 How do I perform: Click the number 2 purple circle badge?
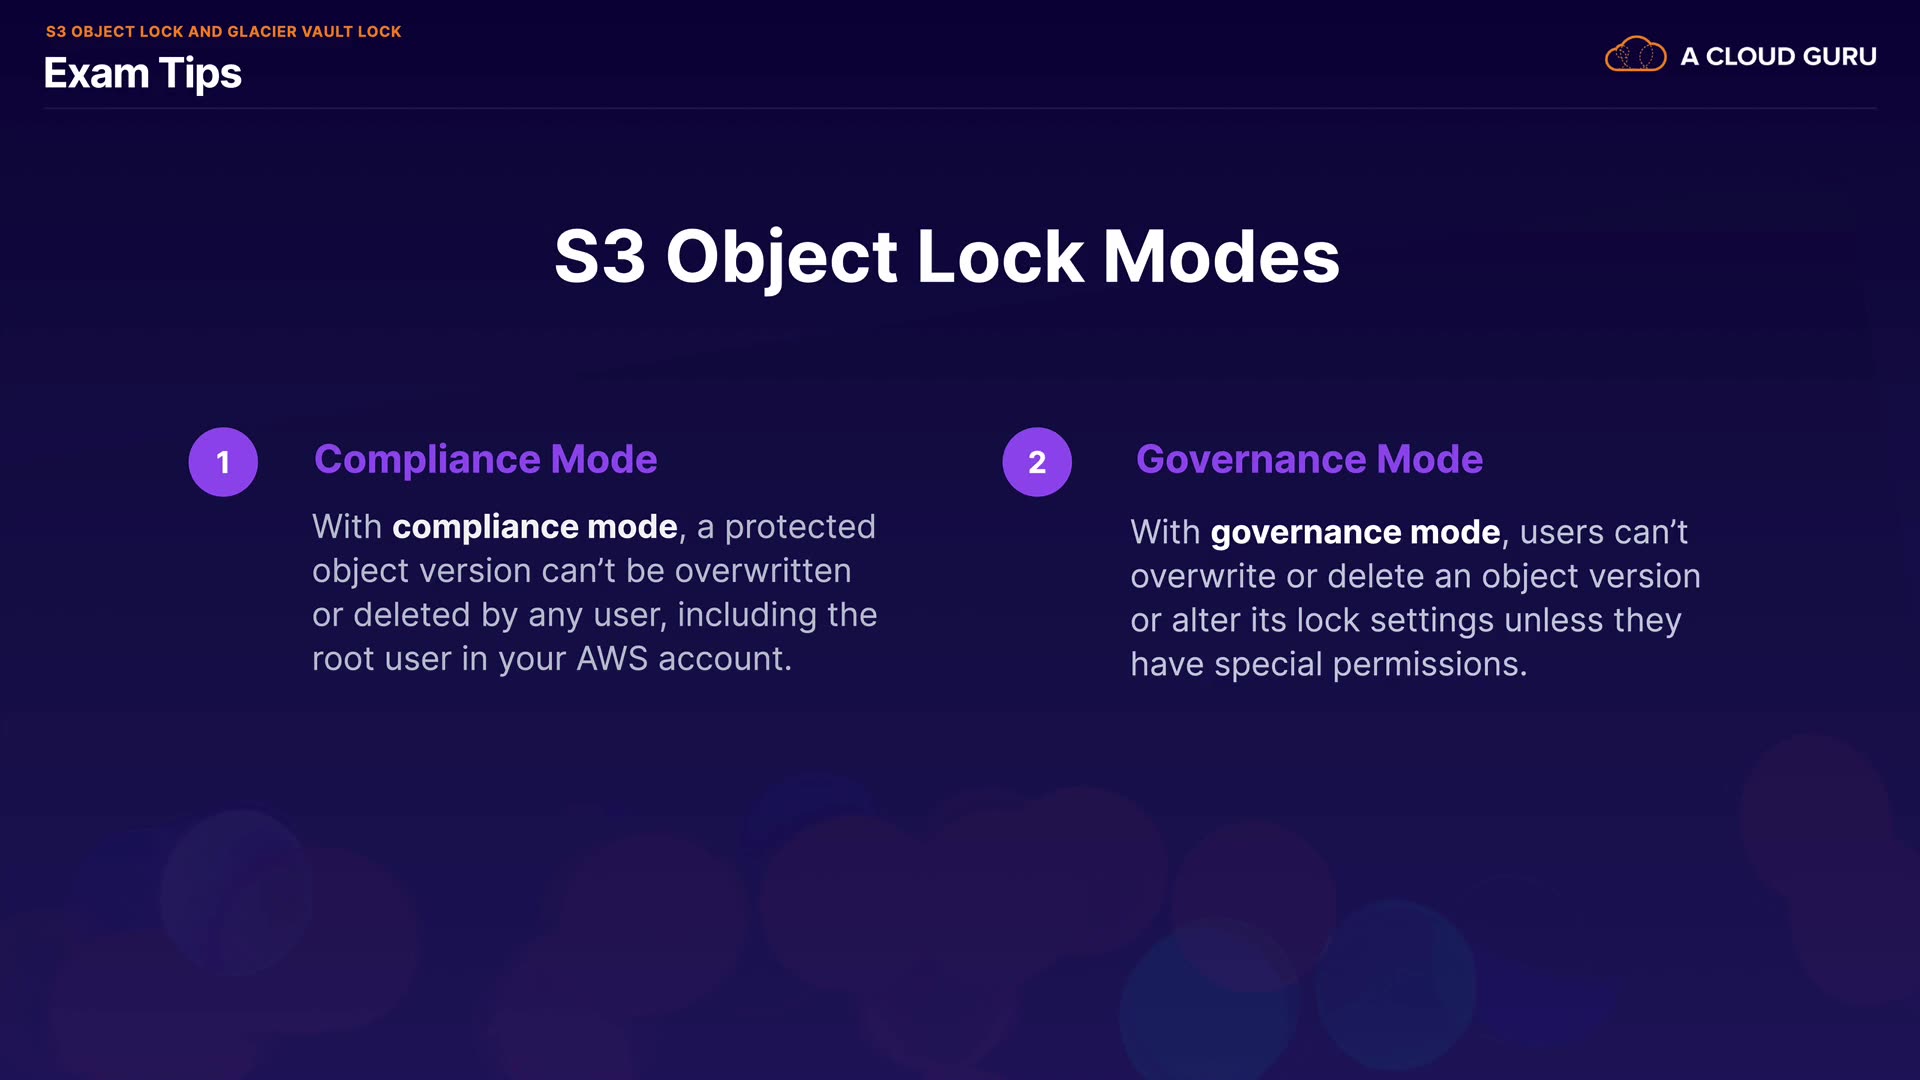click(1037, 462)
